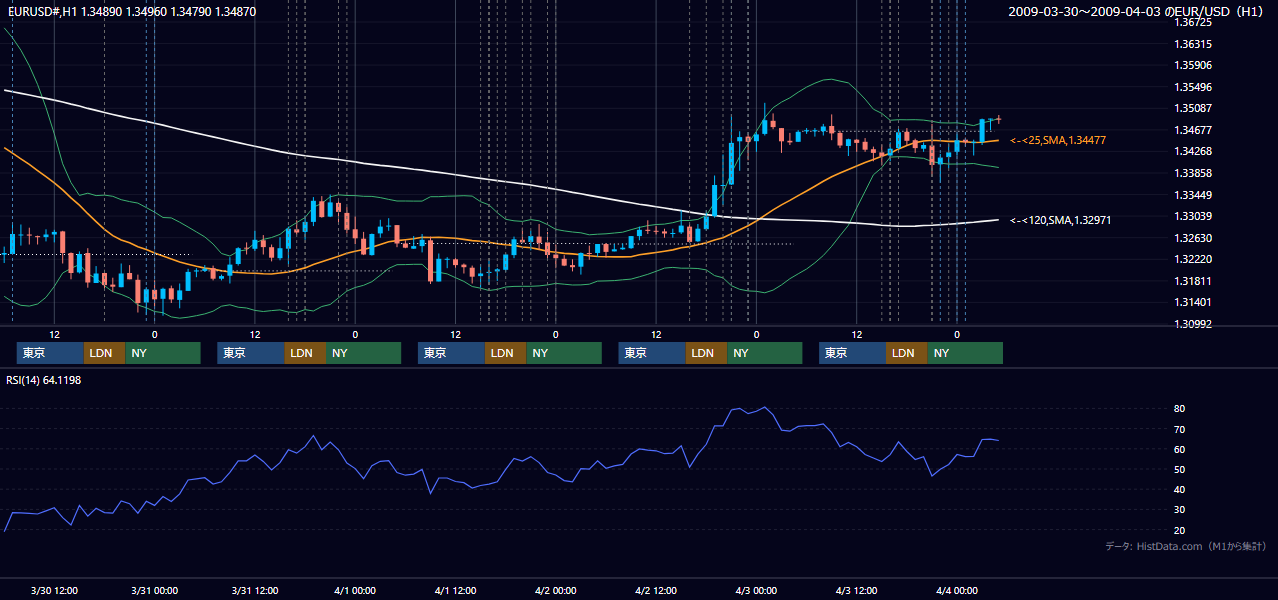Select the 東京 session block for 3/31
Viewport: 1278px width, 600px height.
tap(251, 353)
